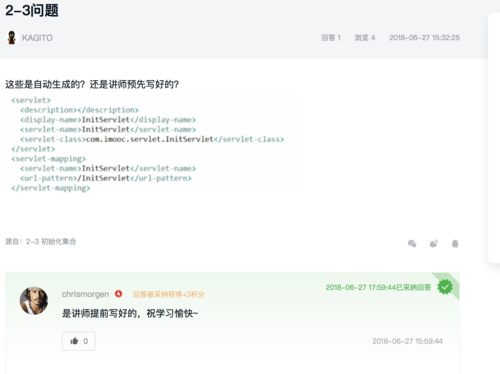
Task: Click the servlet-class com.imooc.servlet.InitServlet line
Action: (x=152, y=139)
